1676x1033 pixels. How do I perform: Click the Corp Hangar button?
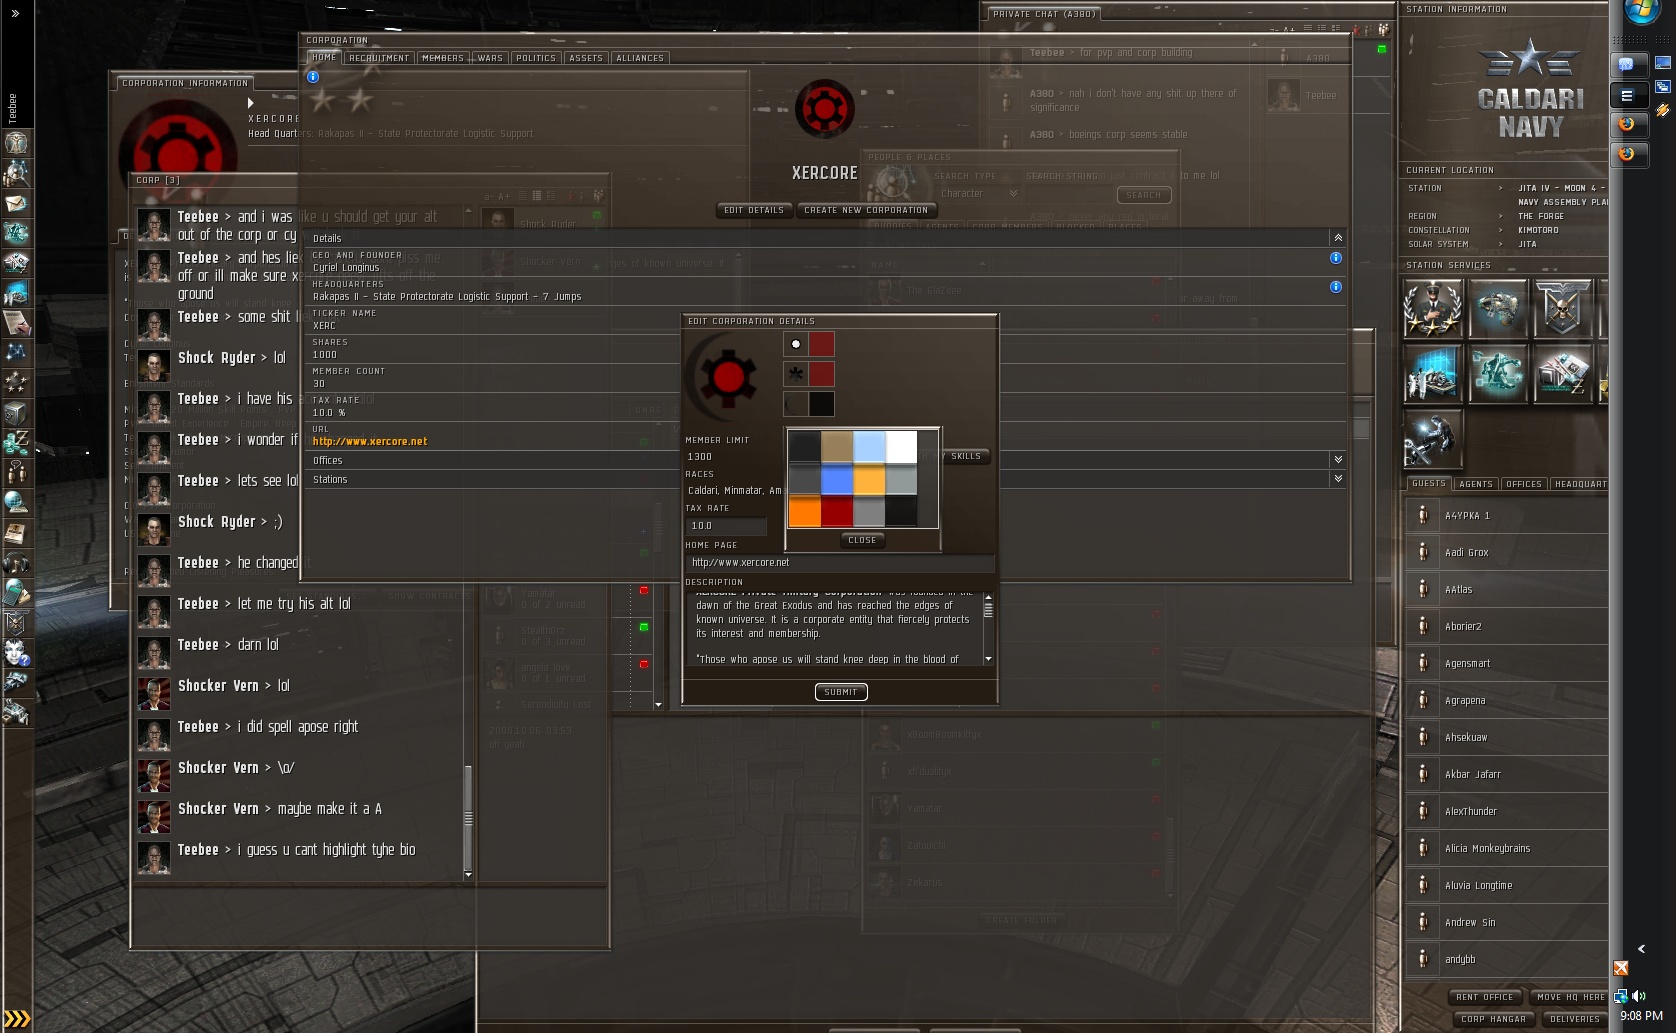(x=1494, y=1019)
